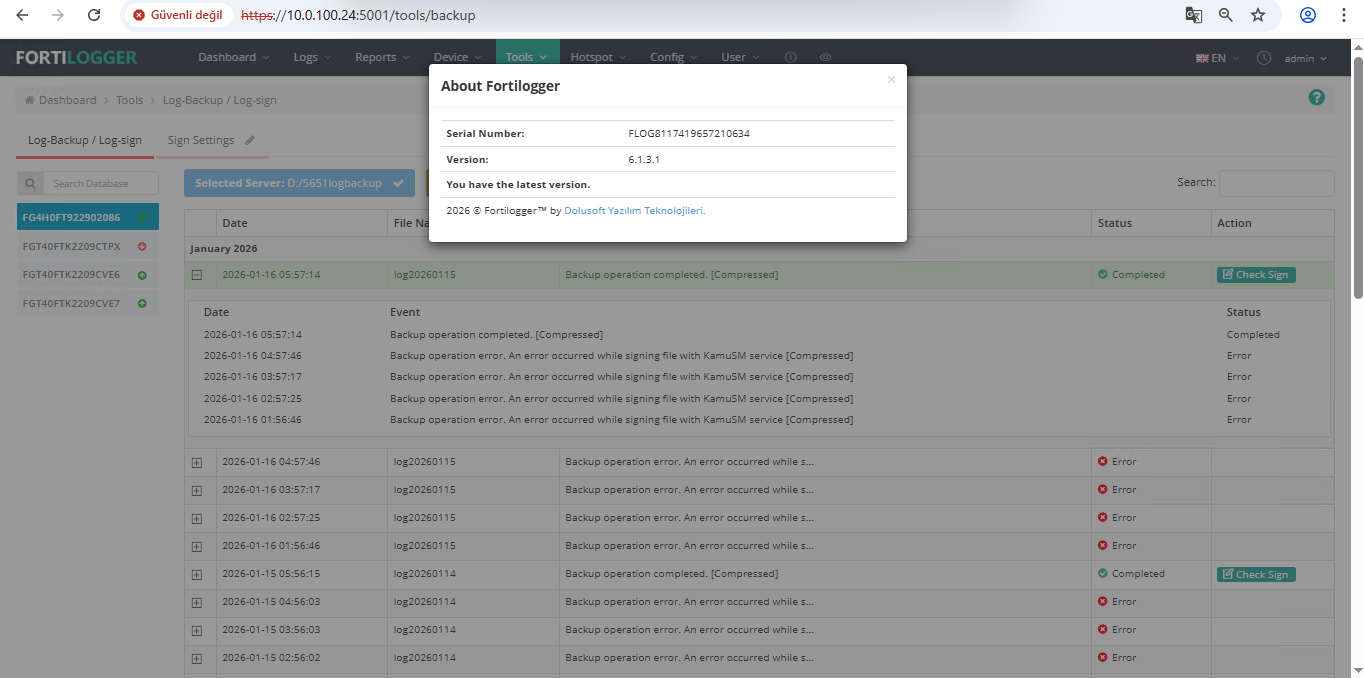Click the clock icon in navbar

coord(1264,58)
